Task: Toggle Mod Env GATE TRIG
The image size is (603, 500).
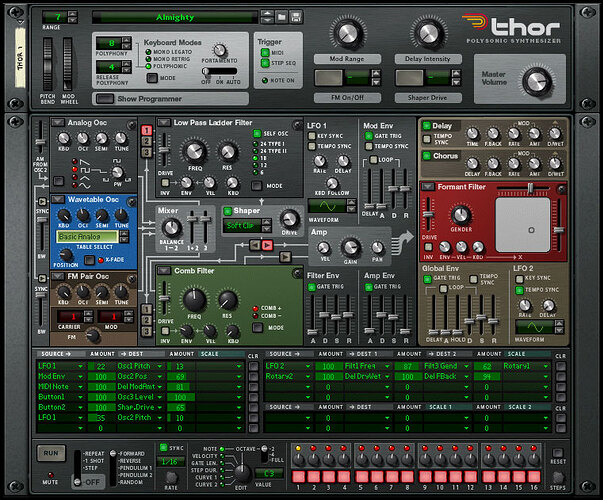Action: 368,136
